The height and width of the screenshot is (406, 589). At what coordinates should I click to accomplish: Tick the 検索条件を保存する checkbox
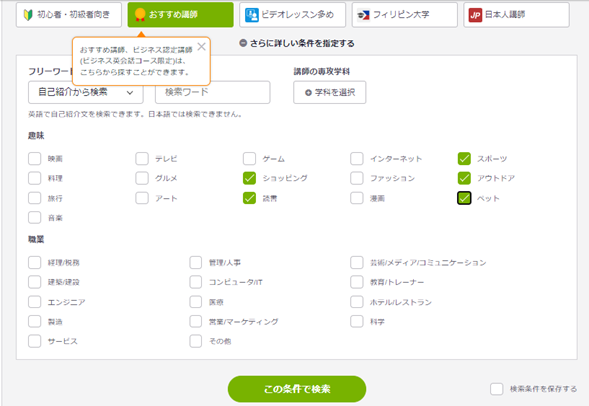pos(497,389)
